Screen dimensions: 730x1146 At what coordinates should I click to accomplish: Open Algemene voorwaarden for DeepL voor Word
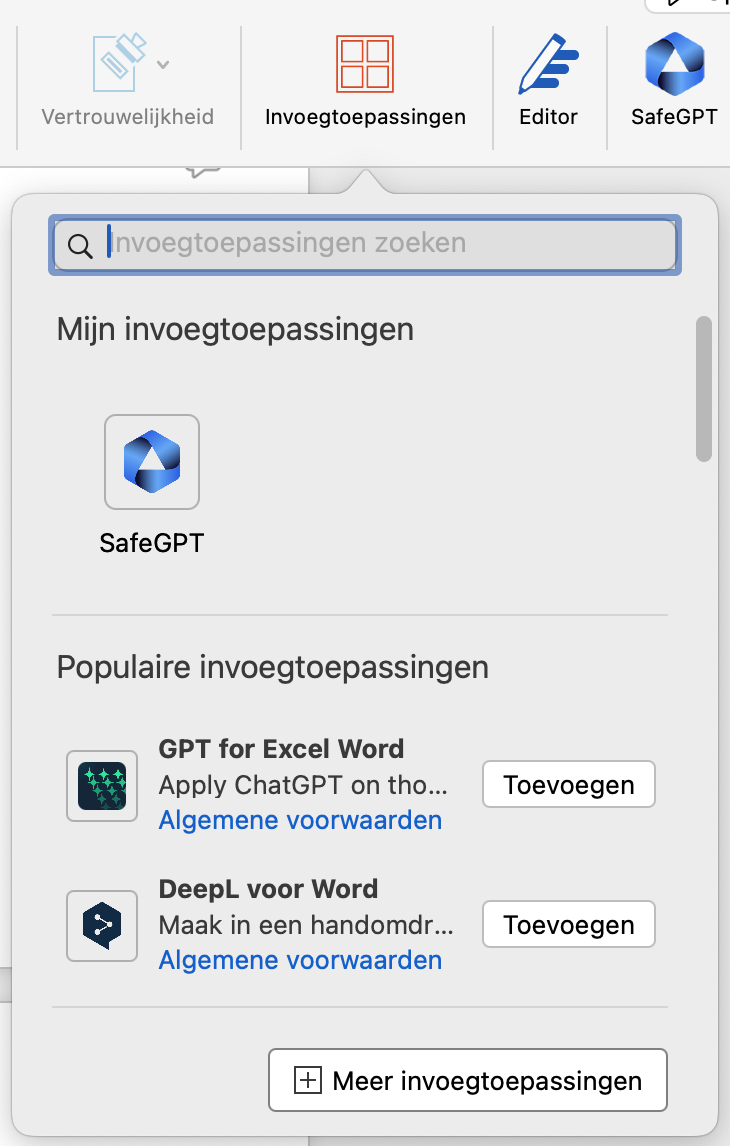pyautogui.click(x=300, y=960)
